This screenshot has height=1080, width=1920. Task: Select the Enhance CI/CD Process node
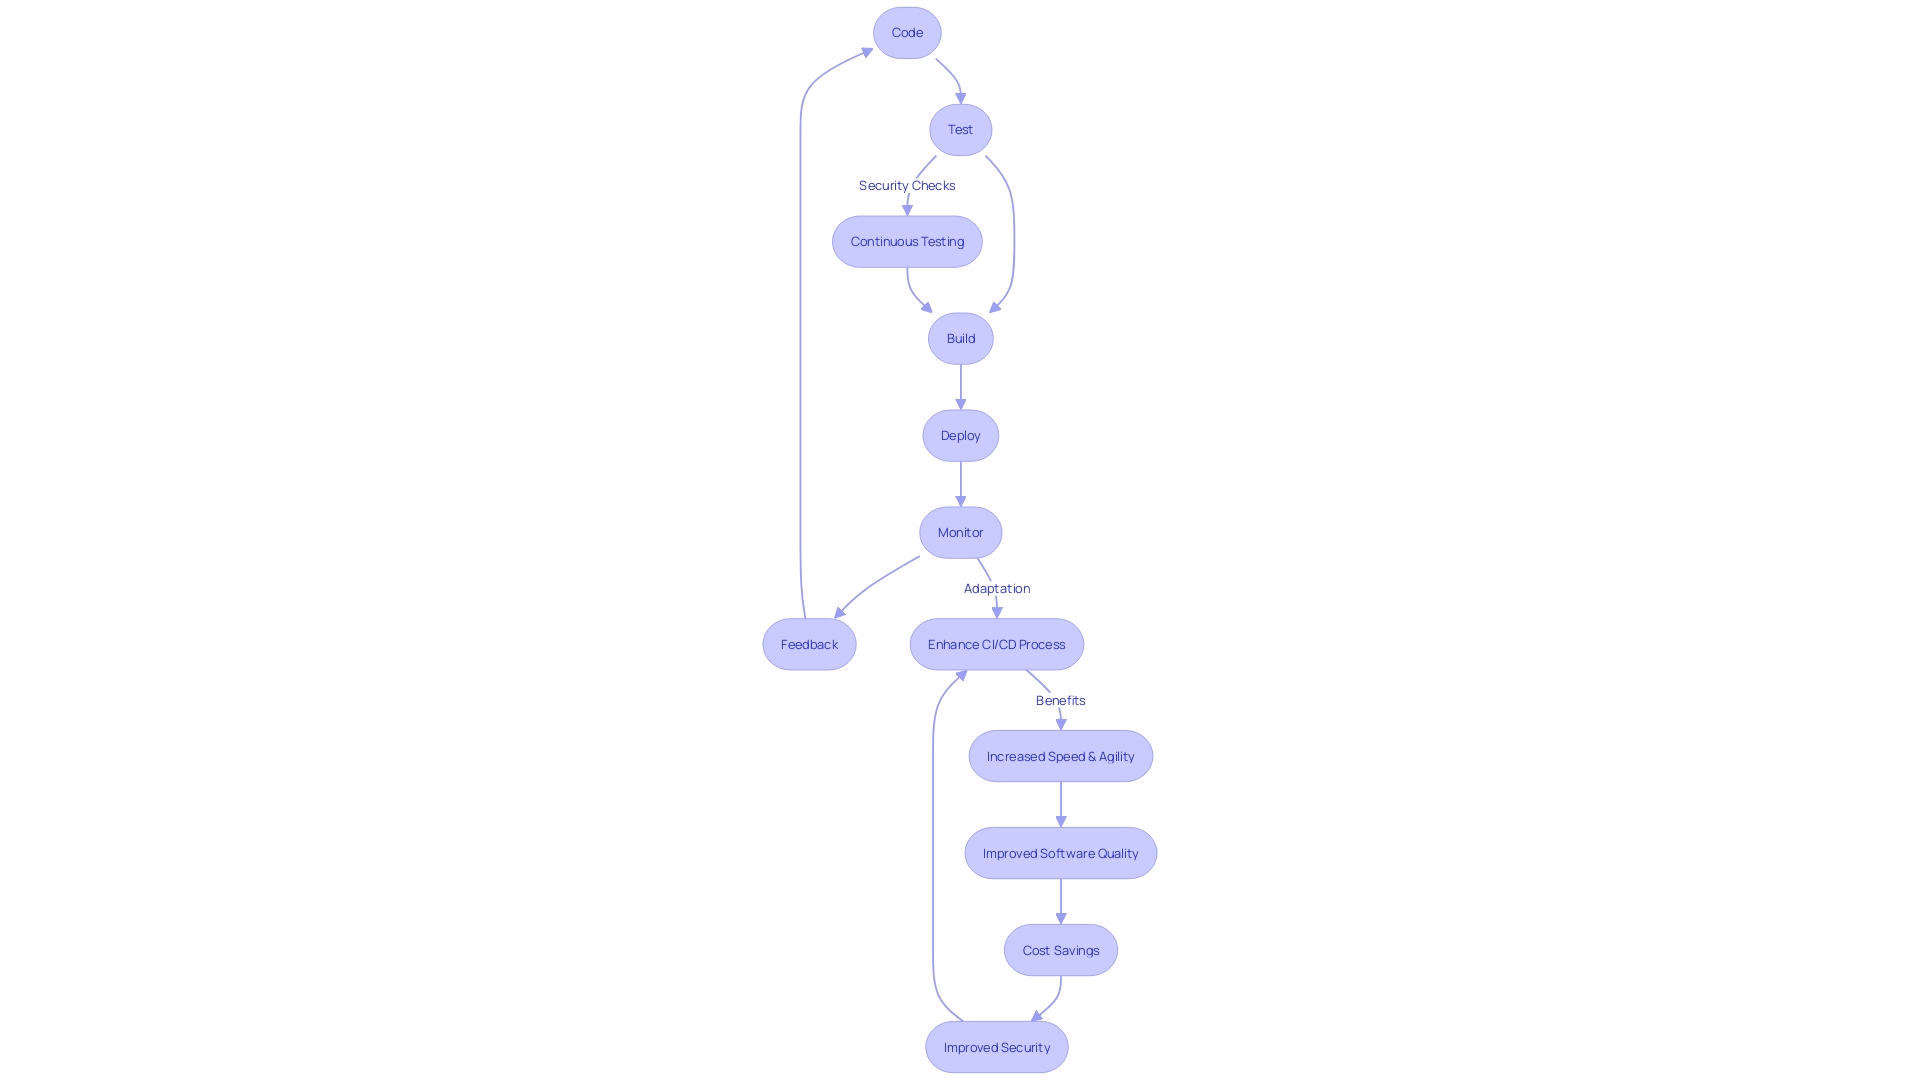(x=996, y=644)
